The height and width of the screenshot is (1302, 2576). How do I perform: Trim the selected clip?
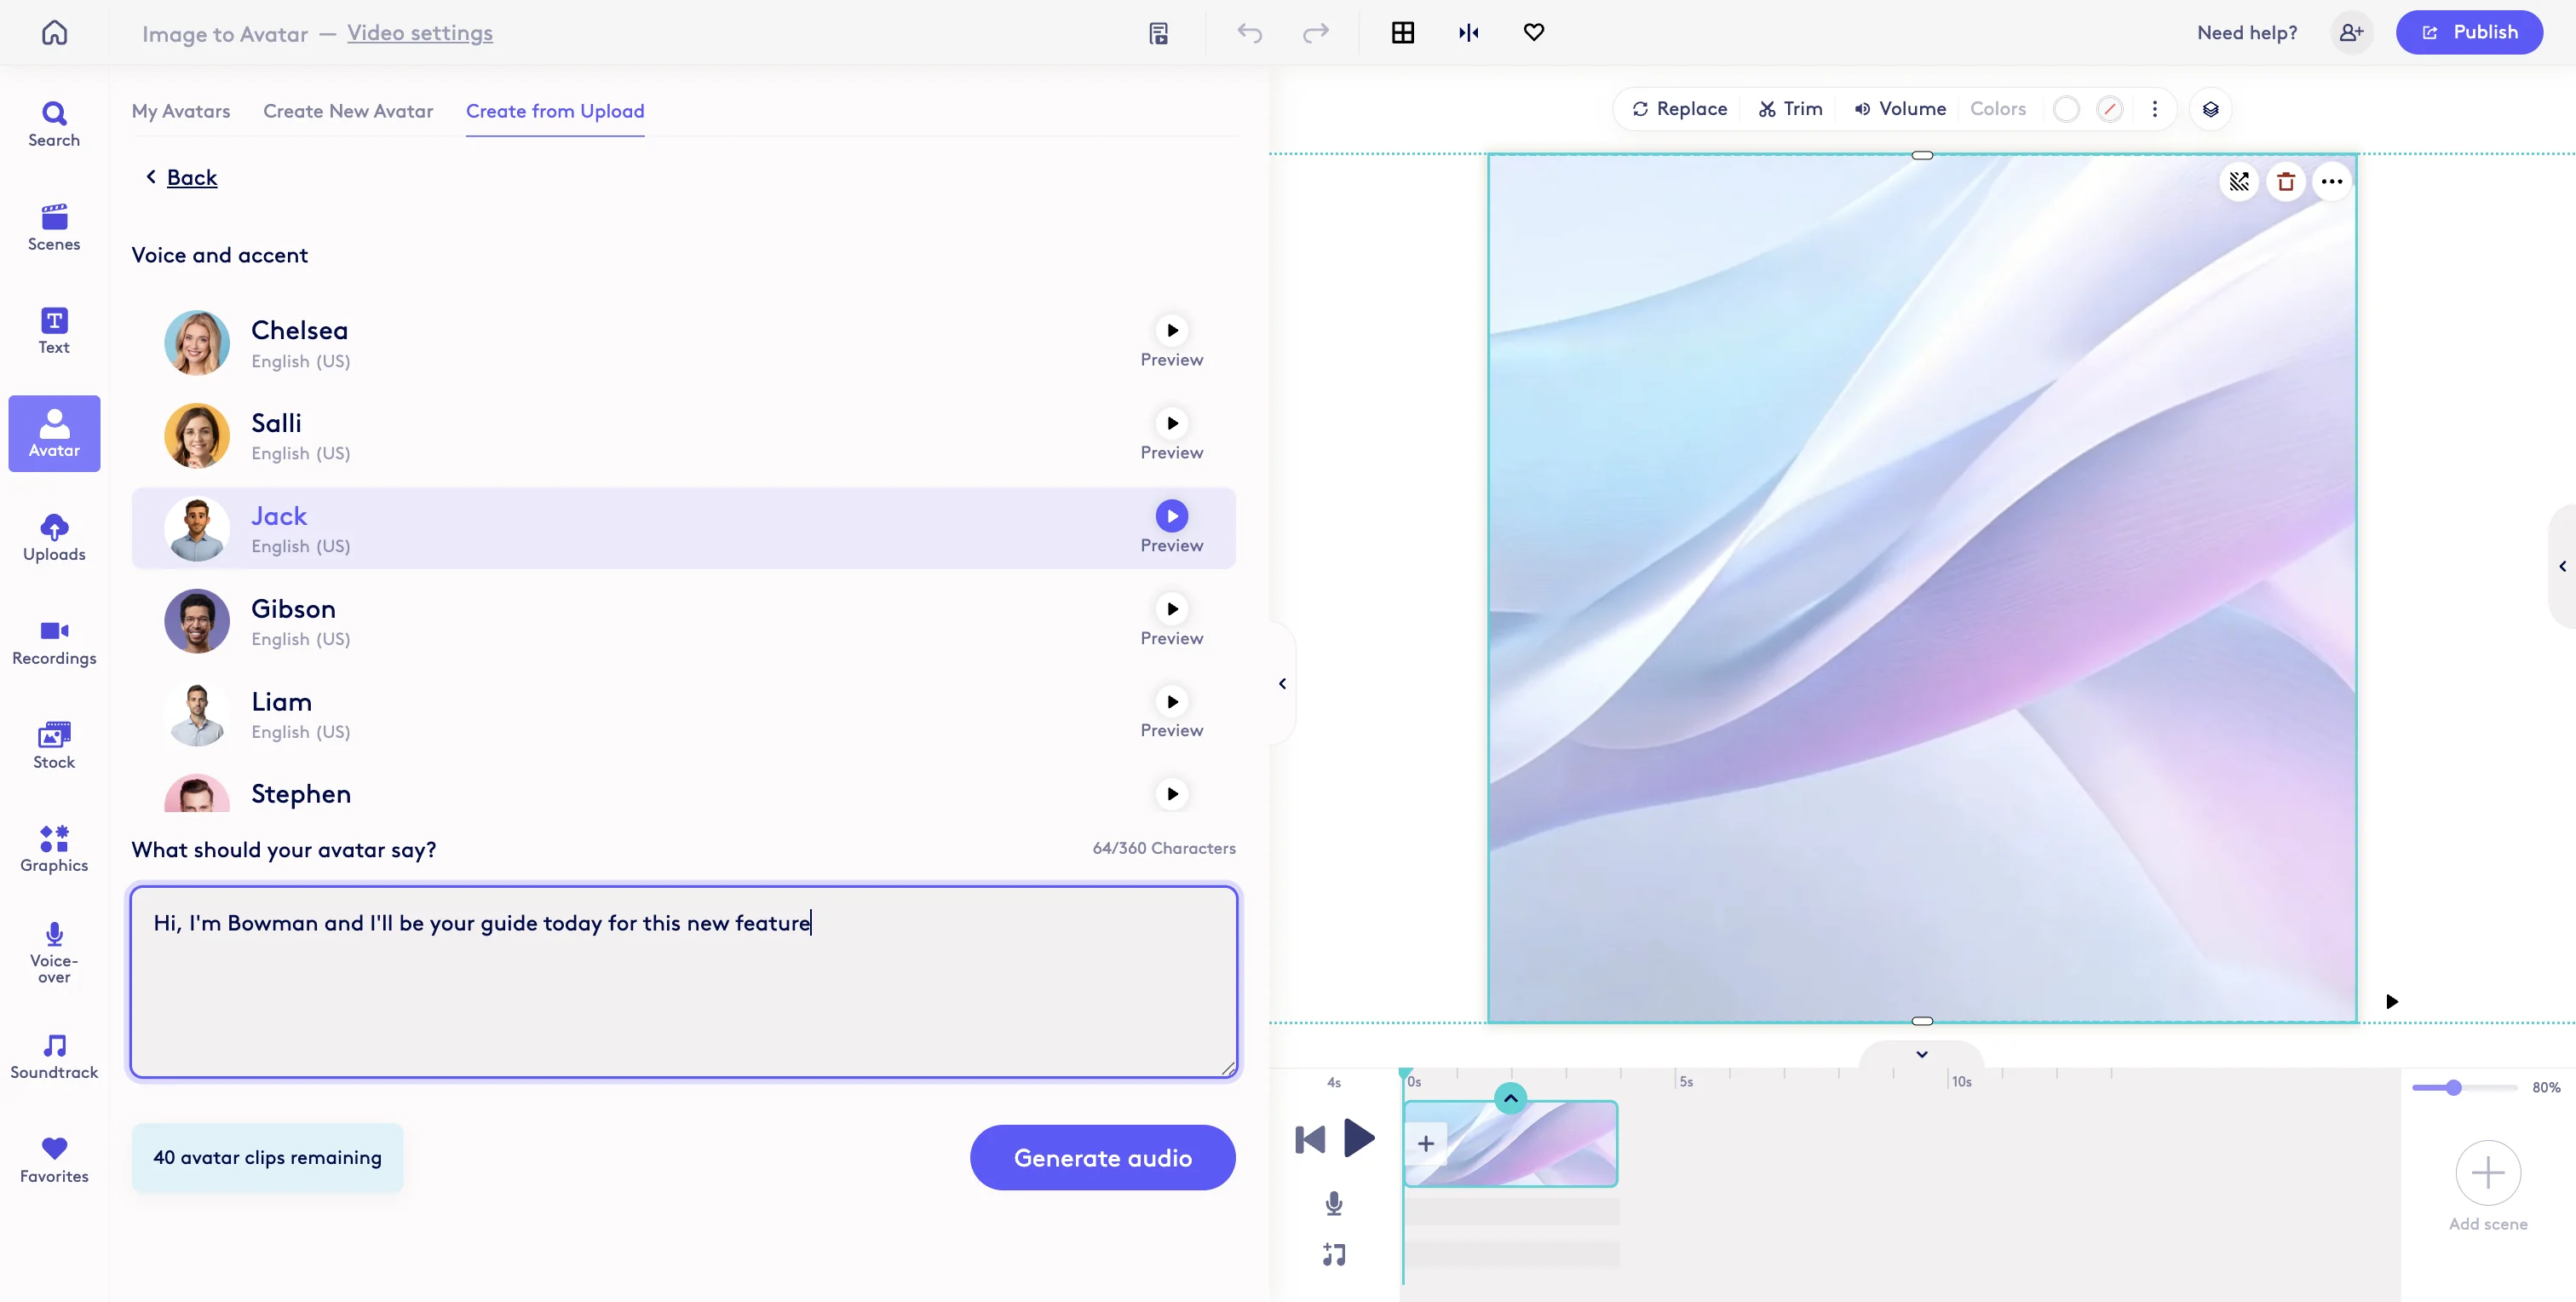tap(1789, 109)
